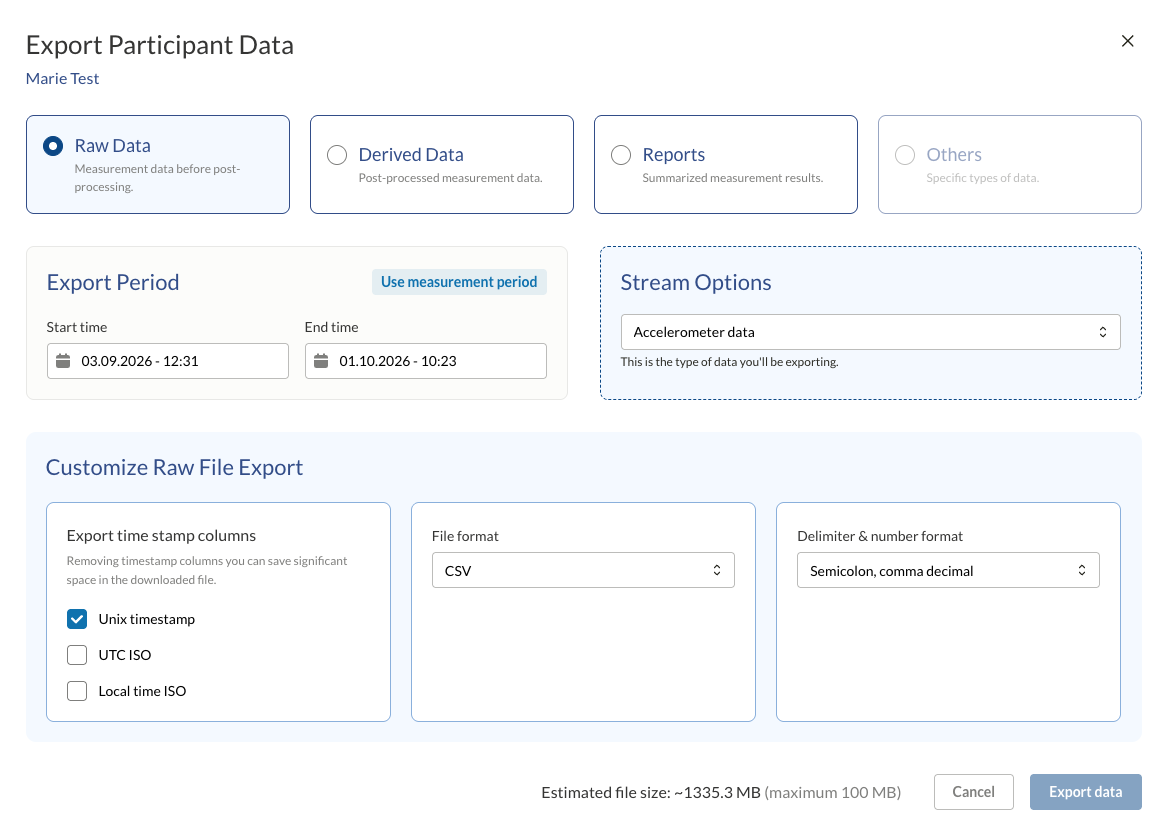This screenshot has height=825, width=1162.
Task: Choose the Reports radio option
Action: [x=621, y=155]
